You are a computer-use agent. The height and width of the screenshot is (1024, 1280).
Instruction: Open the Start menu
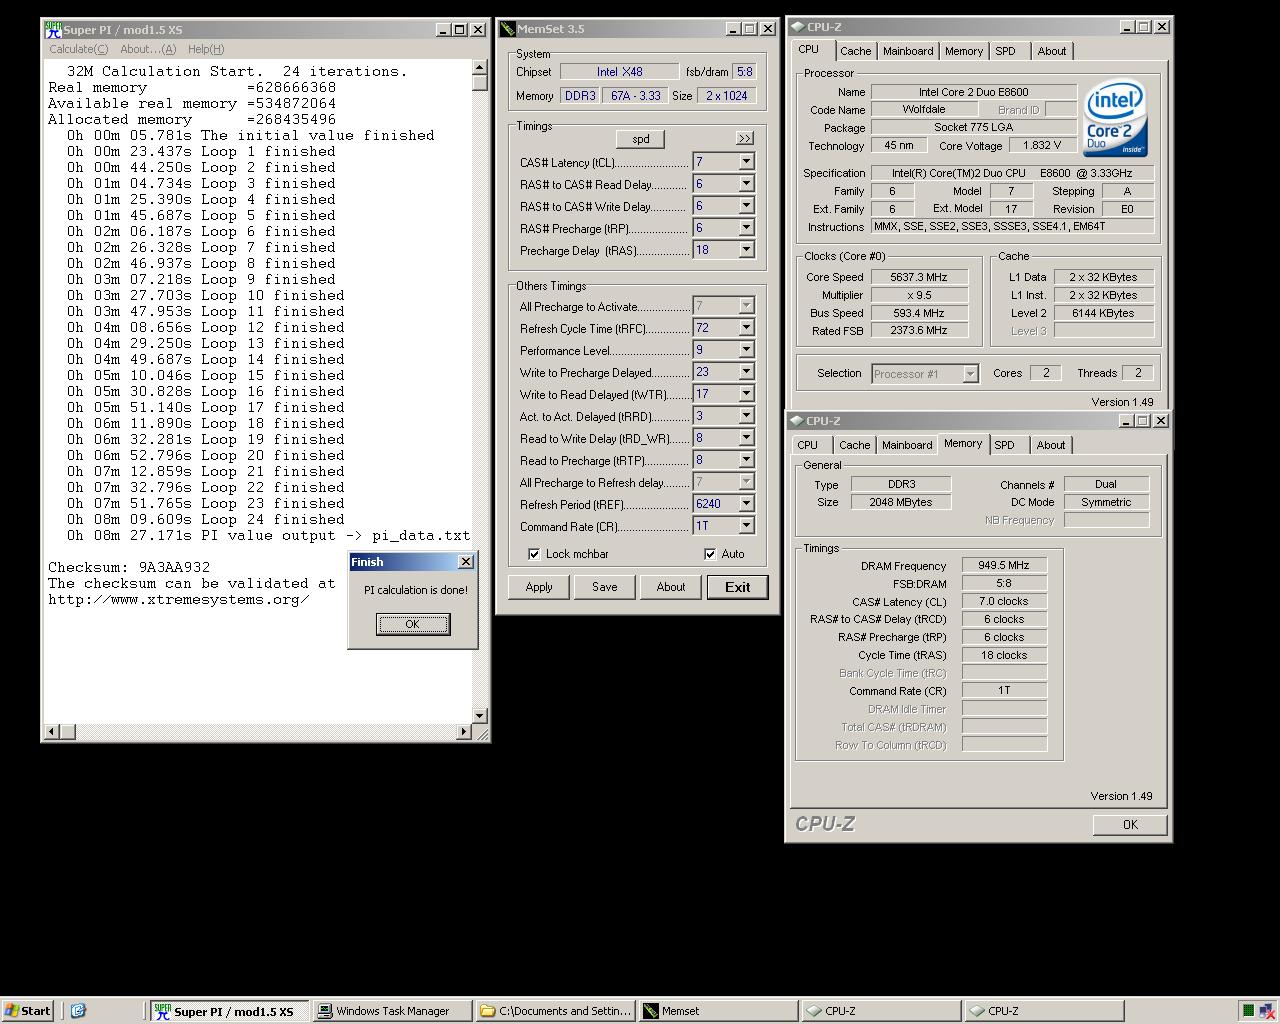(27, 1011)
